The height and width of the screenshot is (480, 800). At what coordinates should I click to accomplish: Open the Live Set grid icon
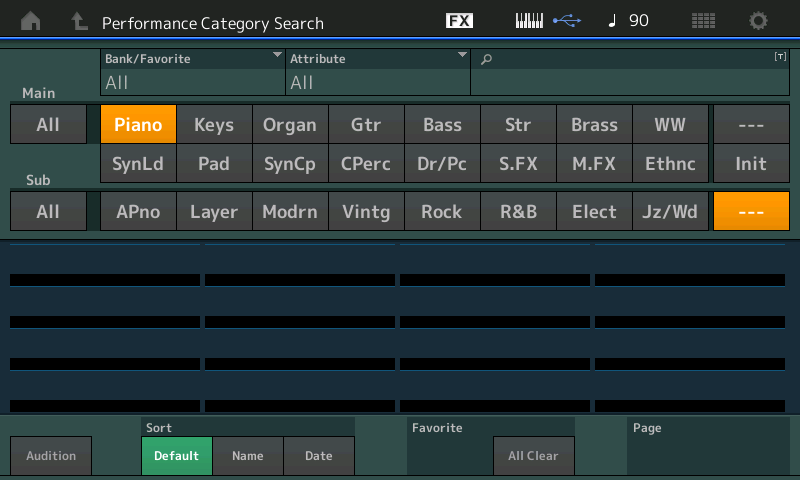click(x=703, y=21)
